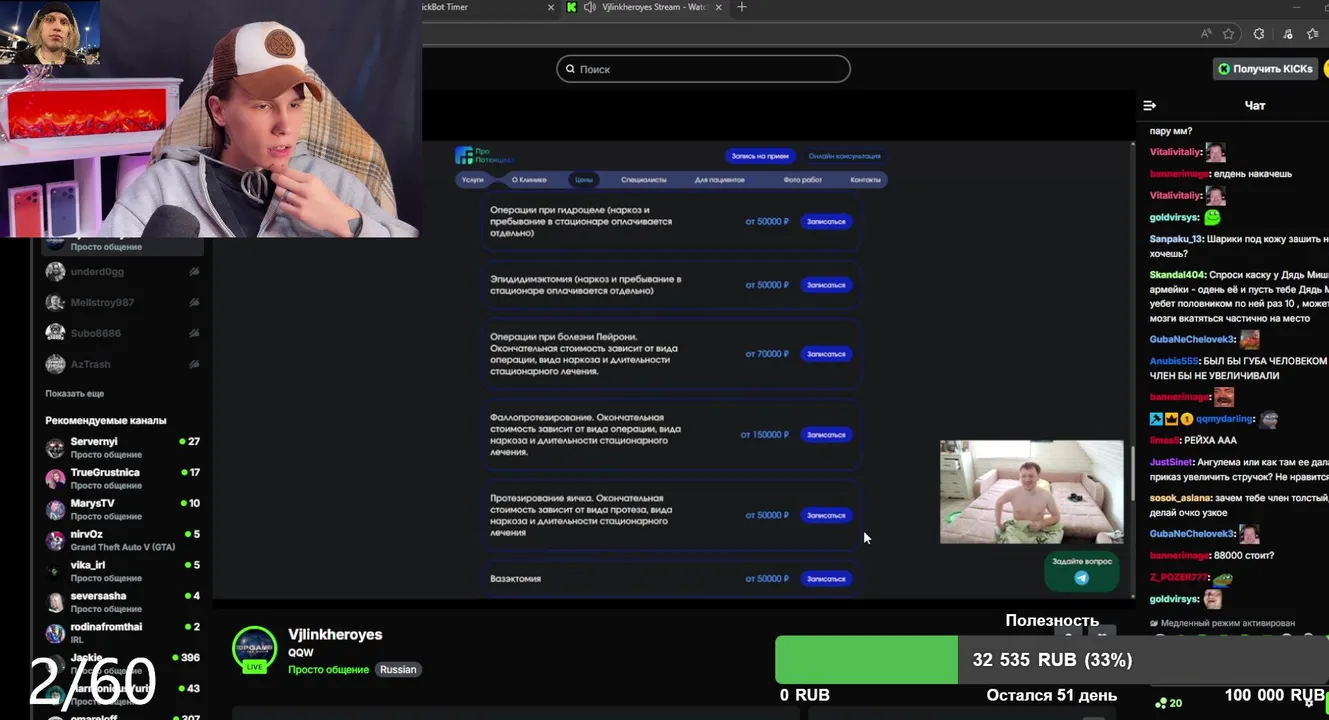Click JustSinet username in chat
1329x720 pixels.
coord(1171,463)
